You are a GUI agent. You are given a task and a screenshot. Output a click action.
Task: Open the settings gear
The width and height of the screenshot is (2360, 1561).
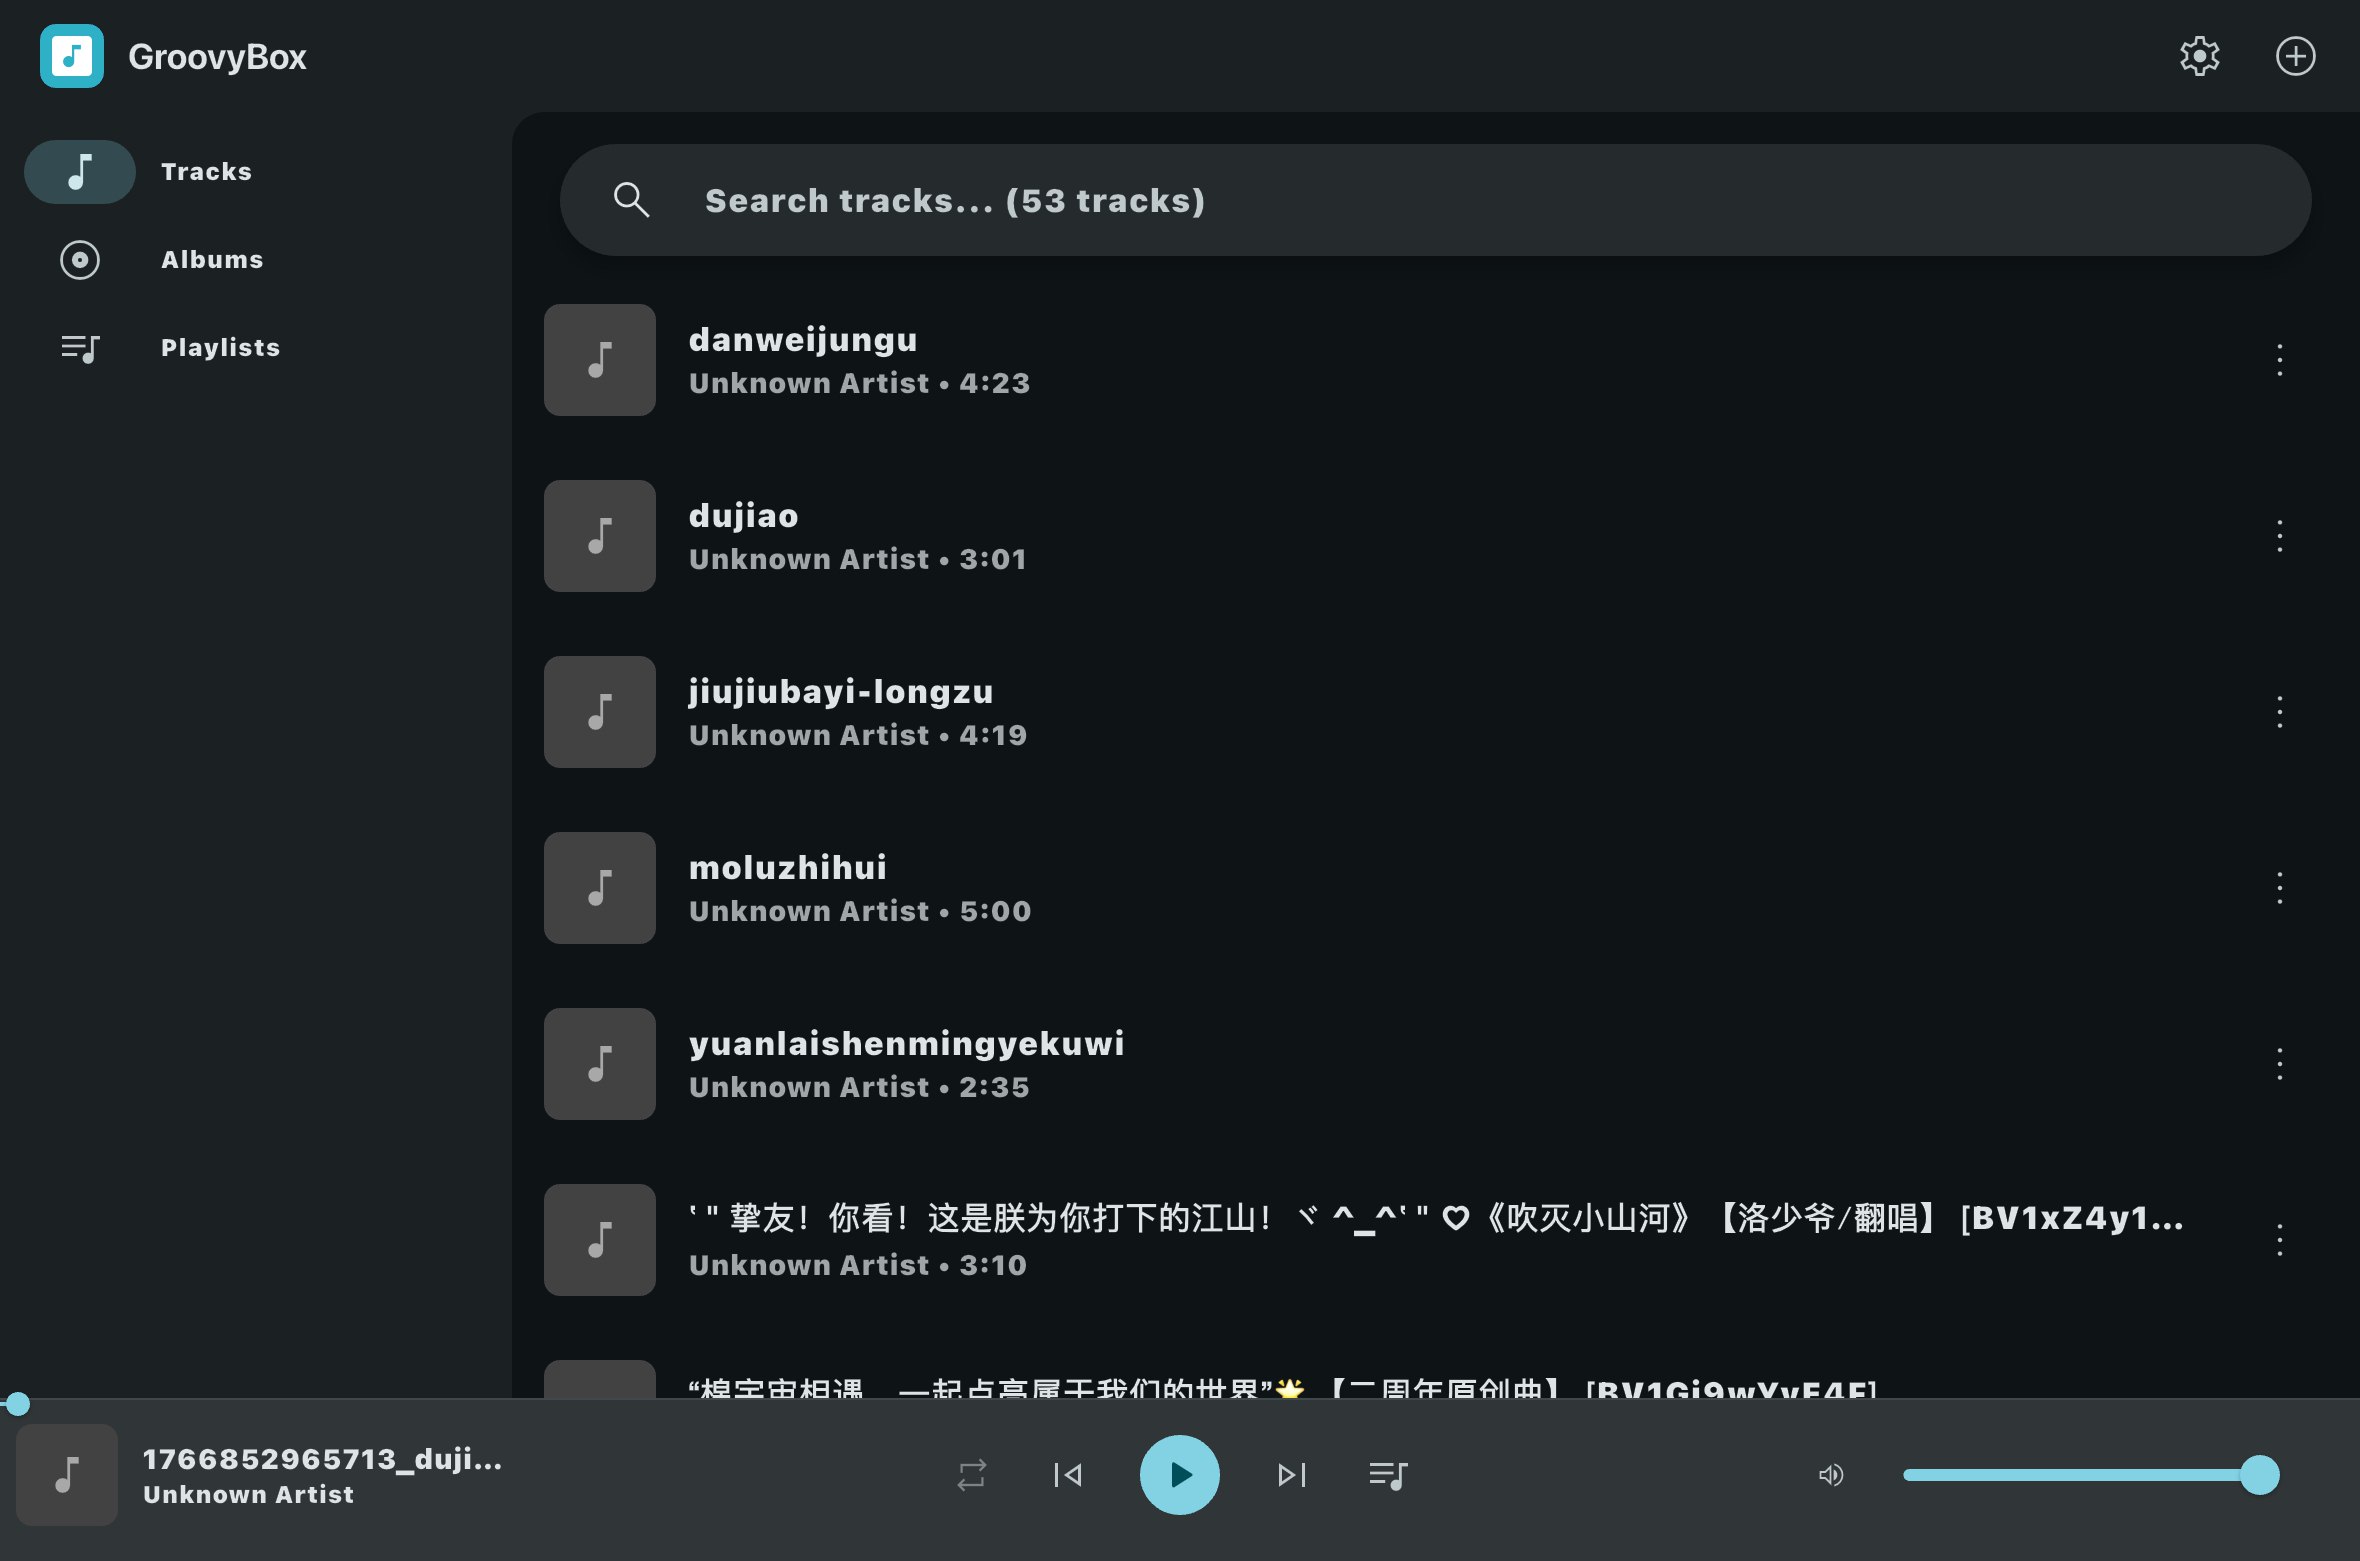click(2200, 56)
